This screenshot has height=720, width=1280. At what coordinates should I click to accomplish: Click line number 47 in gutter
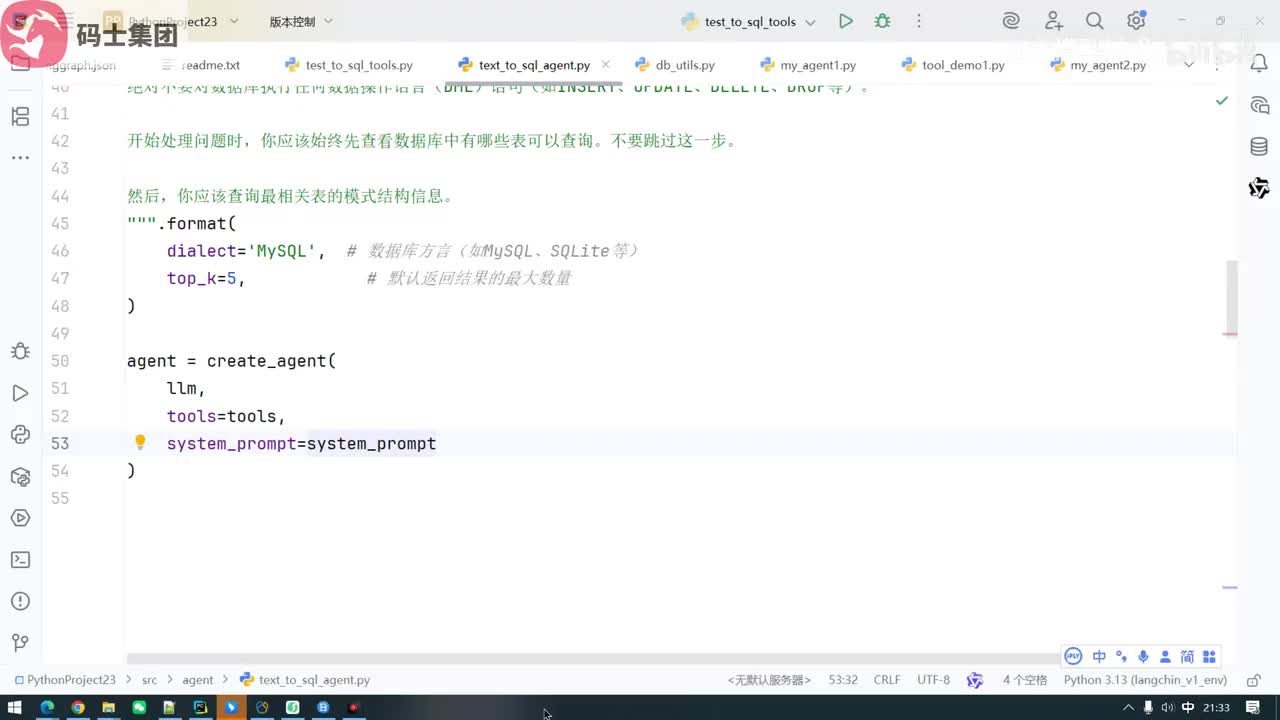tap(59, 278)
